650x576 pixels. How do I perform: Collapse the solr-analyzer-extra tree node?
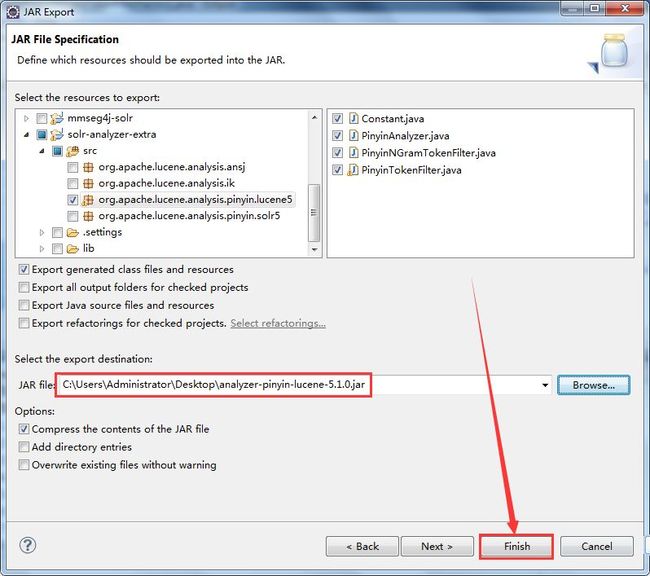click(x=27, y=135)
